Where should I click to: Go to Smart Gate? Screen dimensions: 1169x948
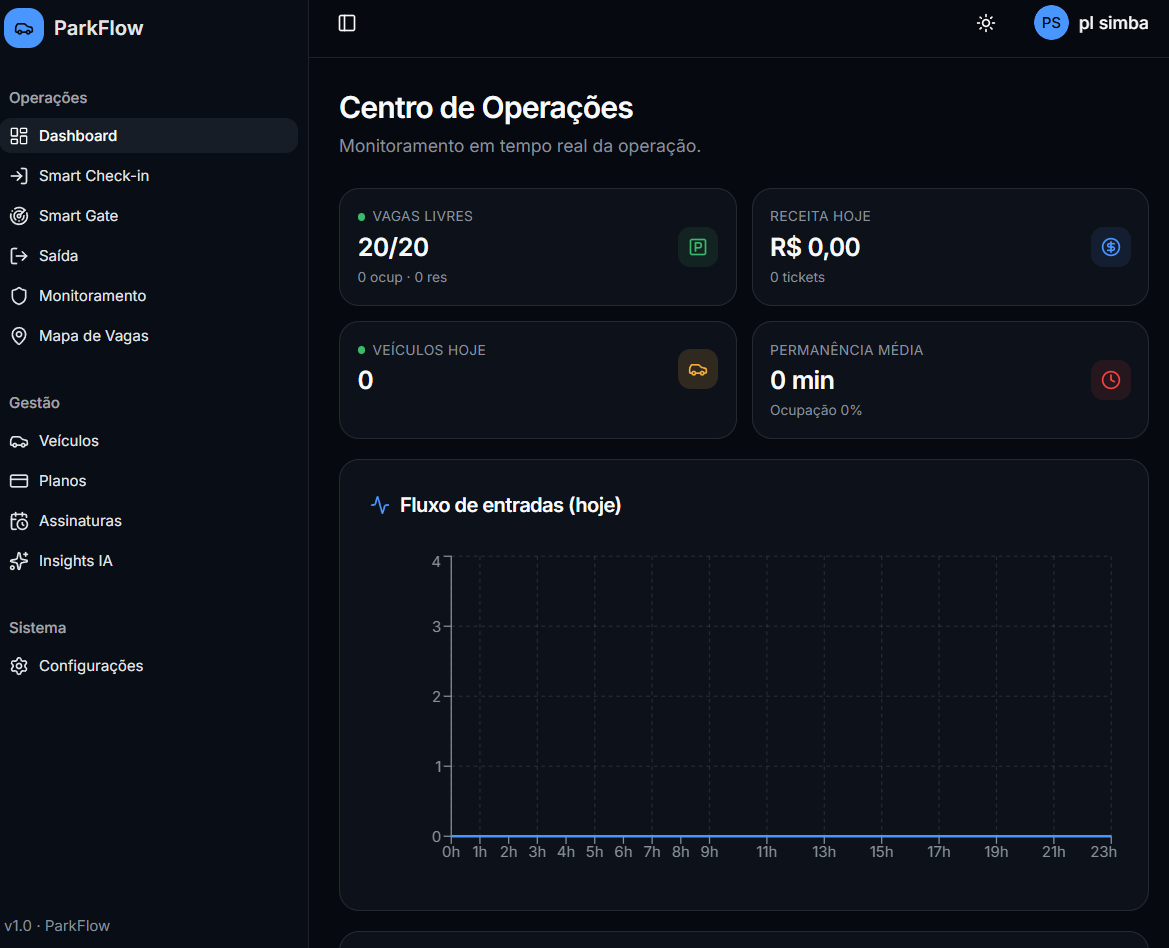coord(149,216)
